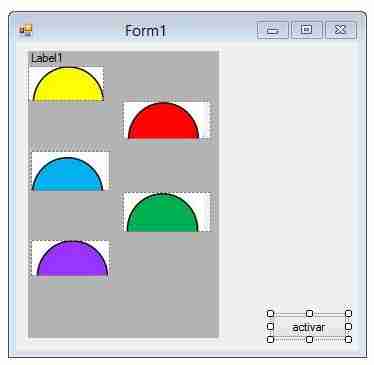Select the green semicircle picture box
The height and width of the screenshot is (365, 374).
(167, 212)
